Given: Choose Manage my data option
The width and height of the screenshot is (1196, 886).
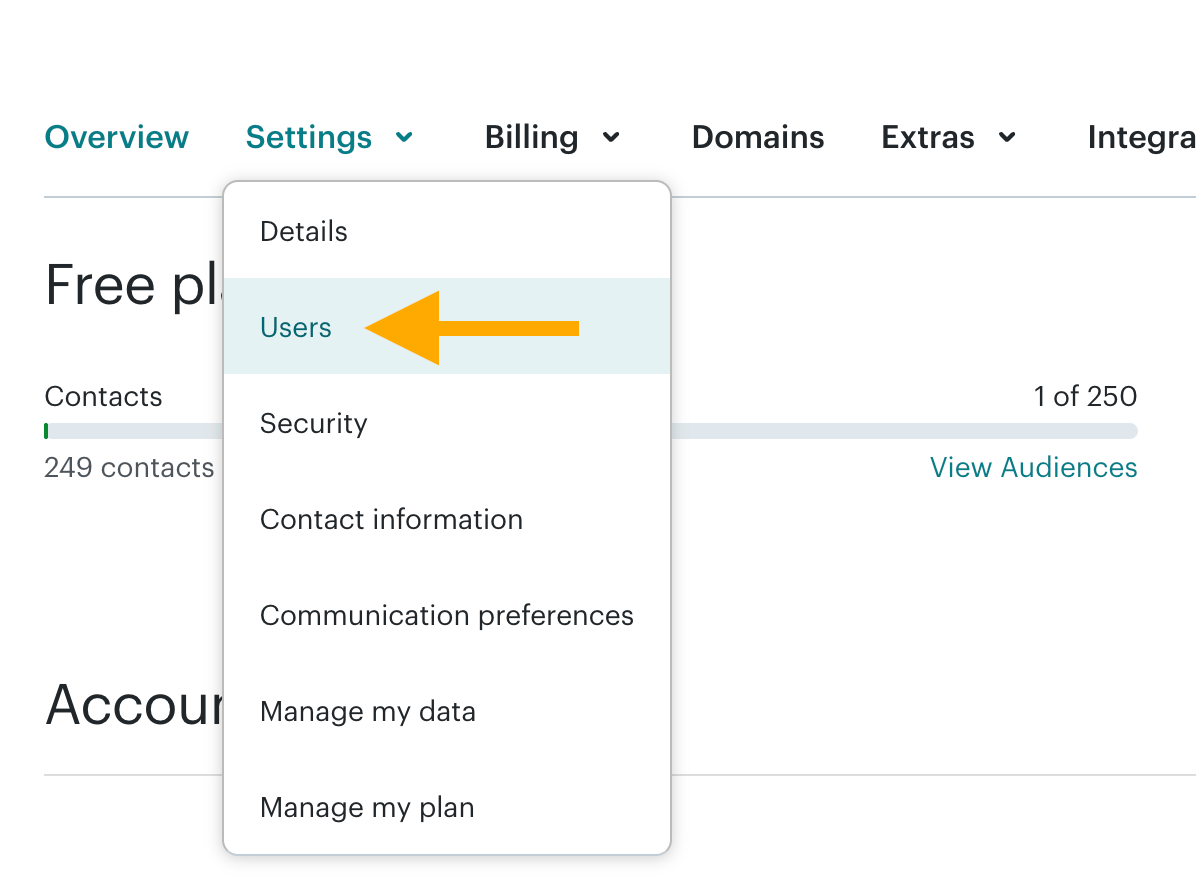Looking at the screenshot, I should click(447, 711).
